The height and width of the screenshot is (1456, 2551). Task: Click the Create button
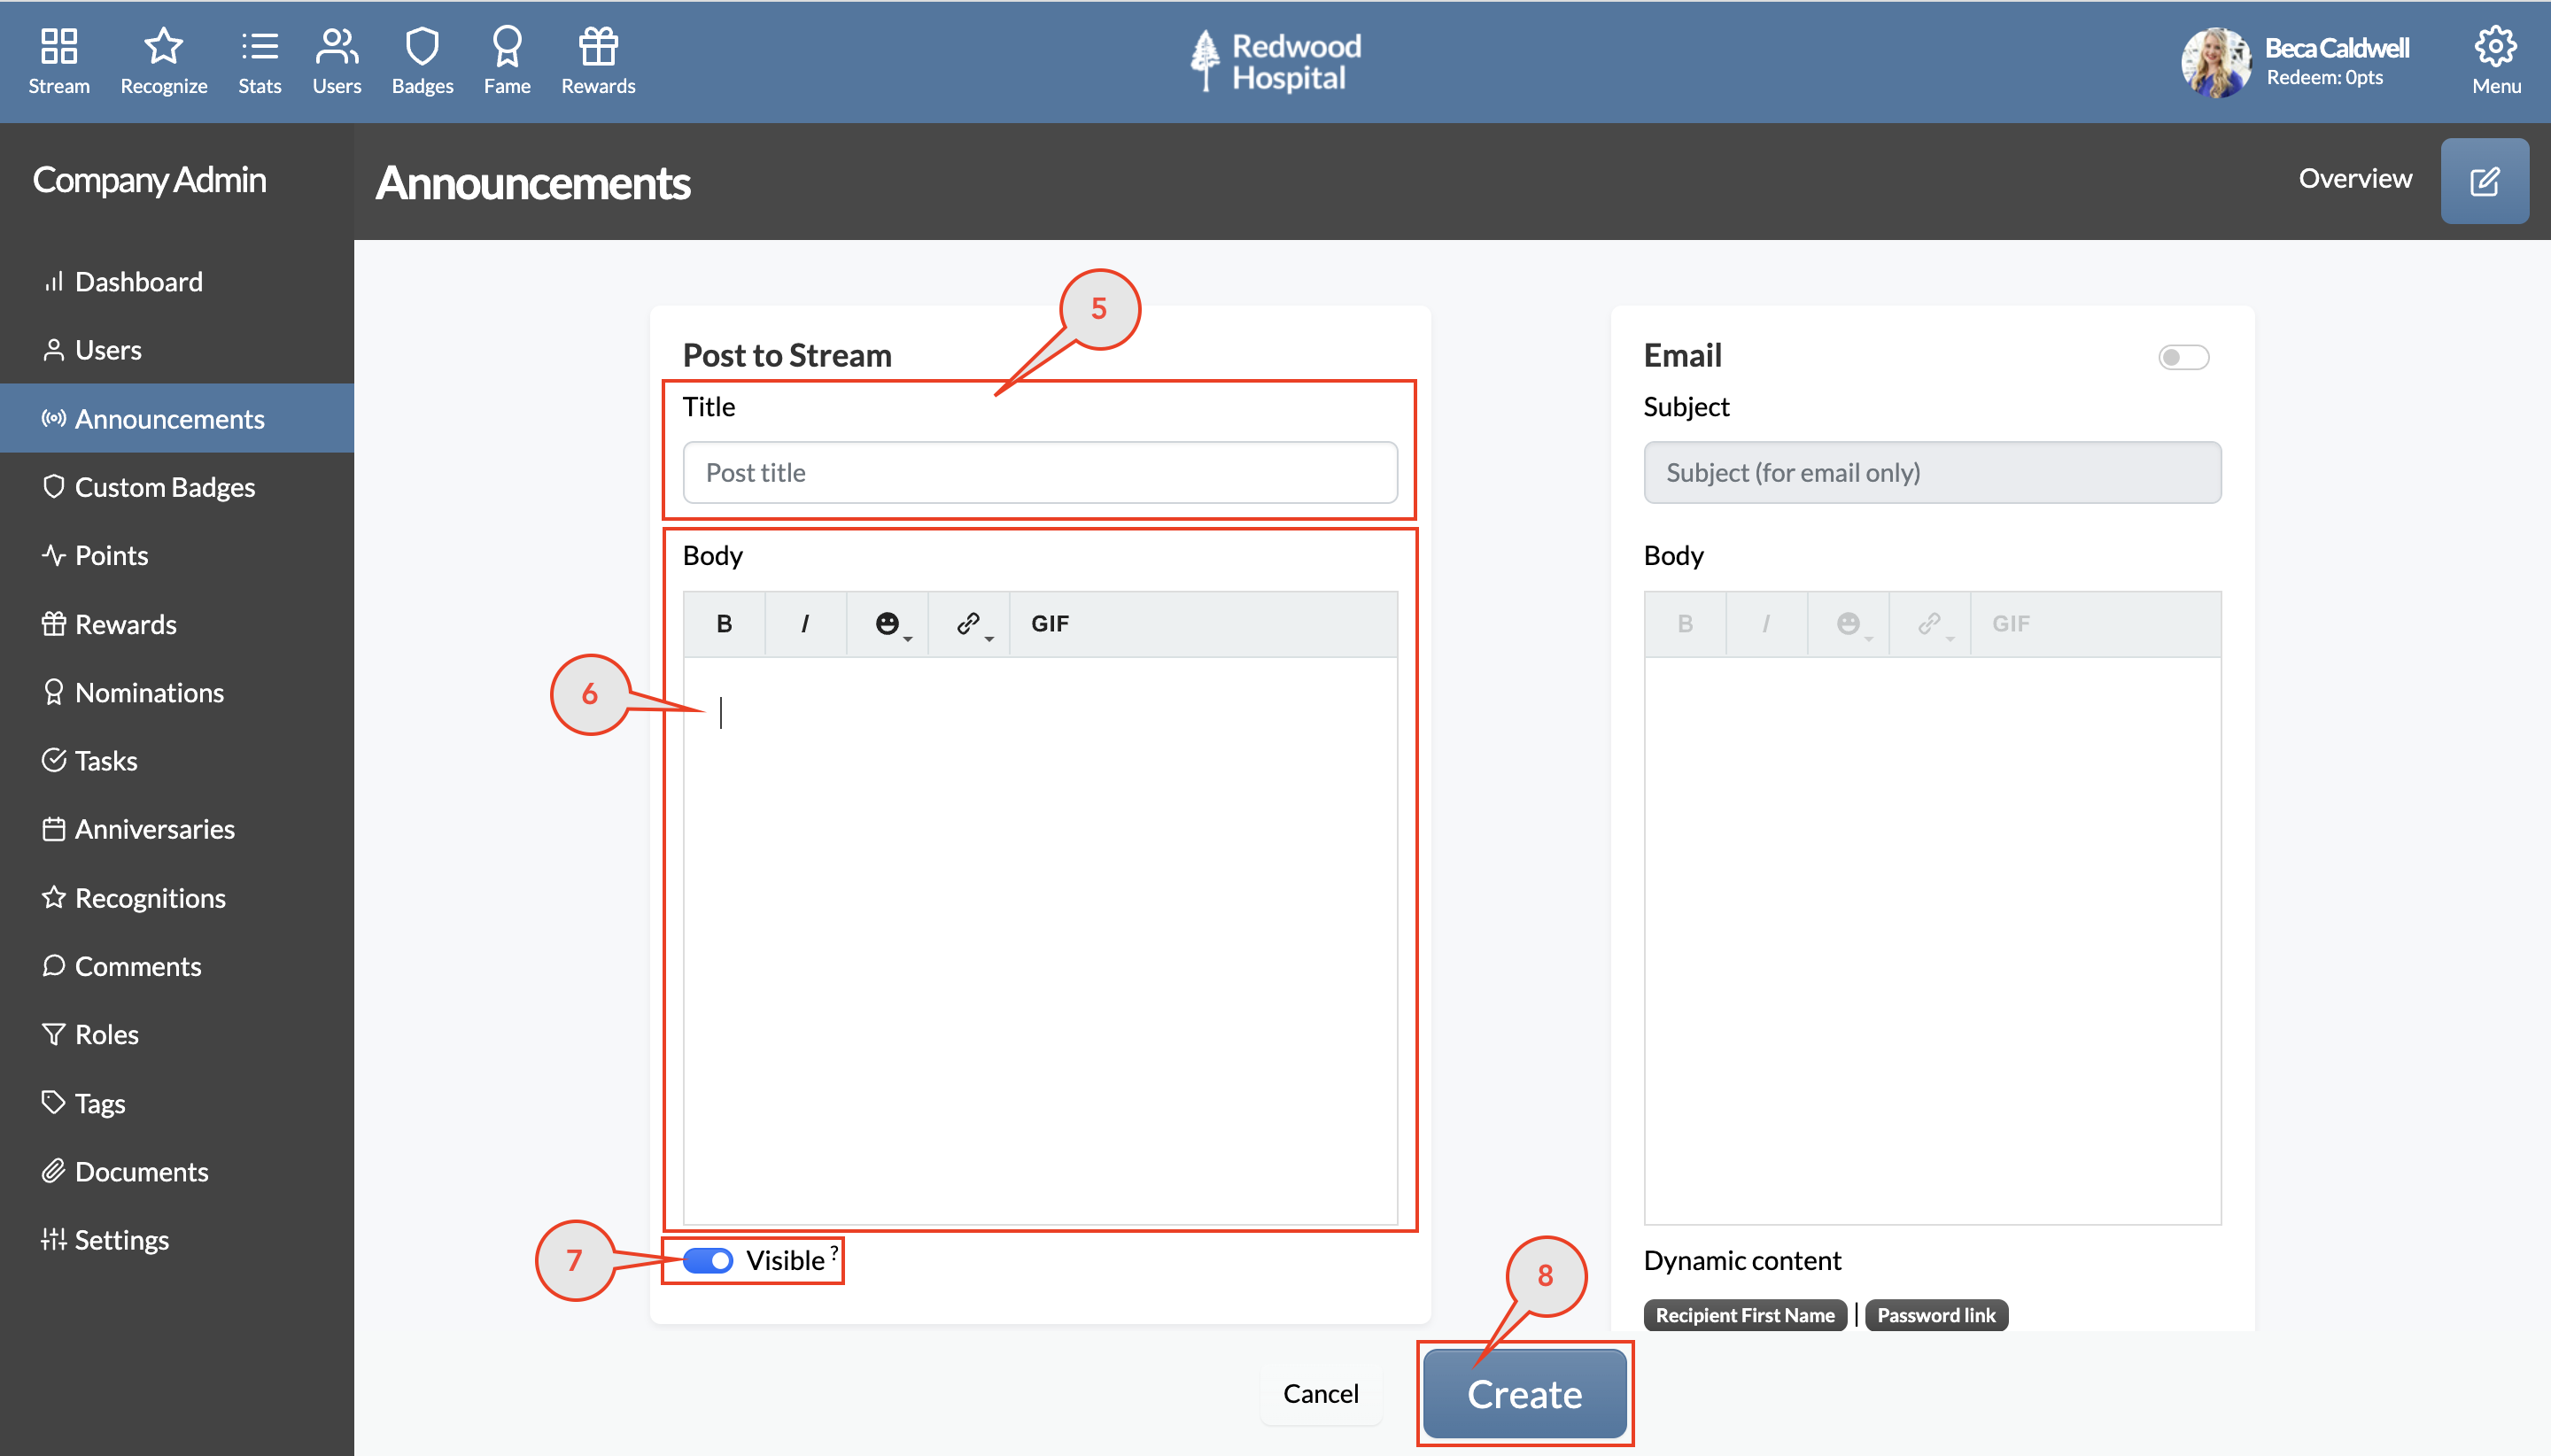pyautogui.click(x=1523, y=1393)
